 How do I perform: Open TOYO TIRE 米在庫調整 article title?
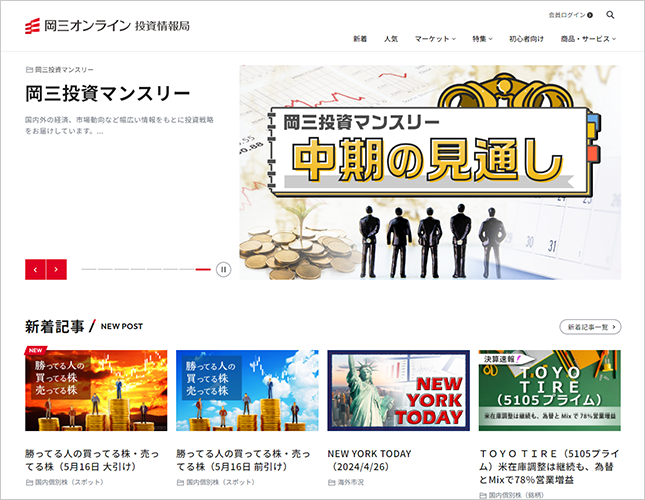coord(549,467)
